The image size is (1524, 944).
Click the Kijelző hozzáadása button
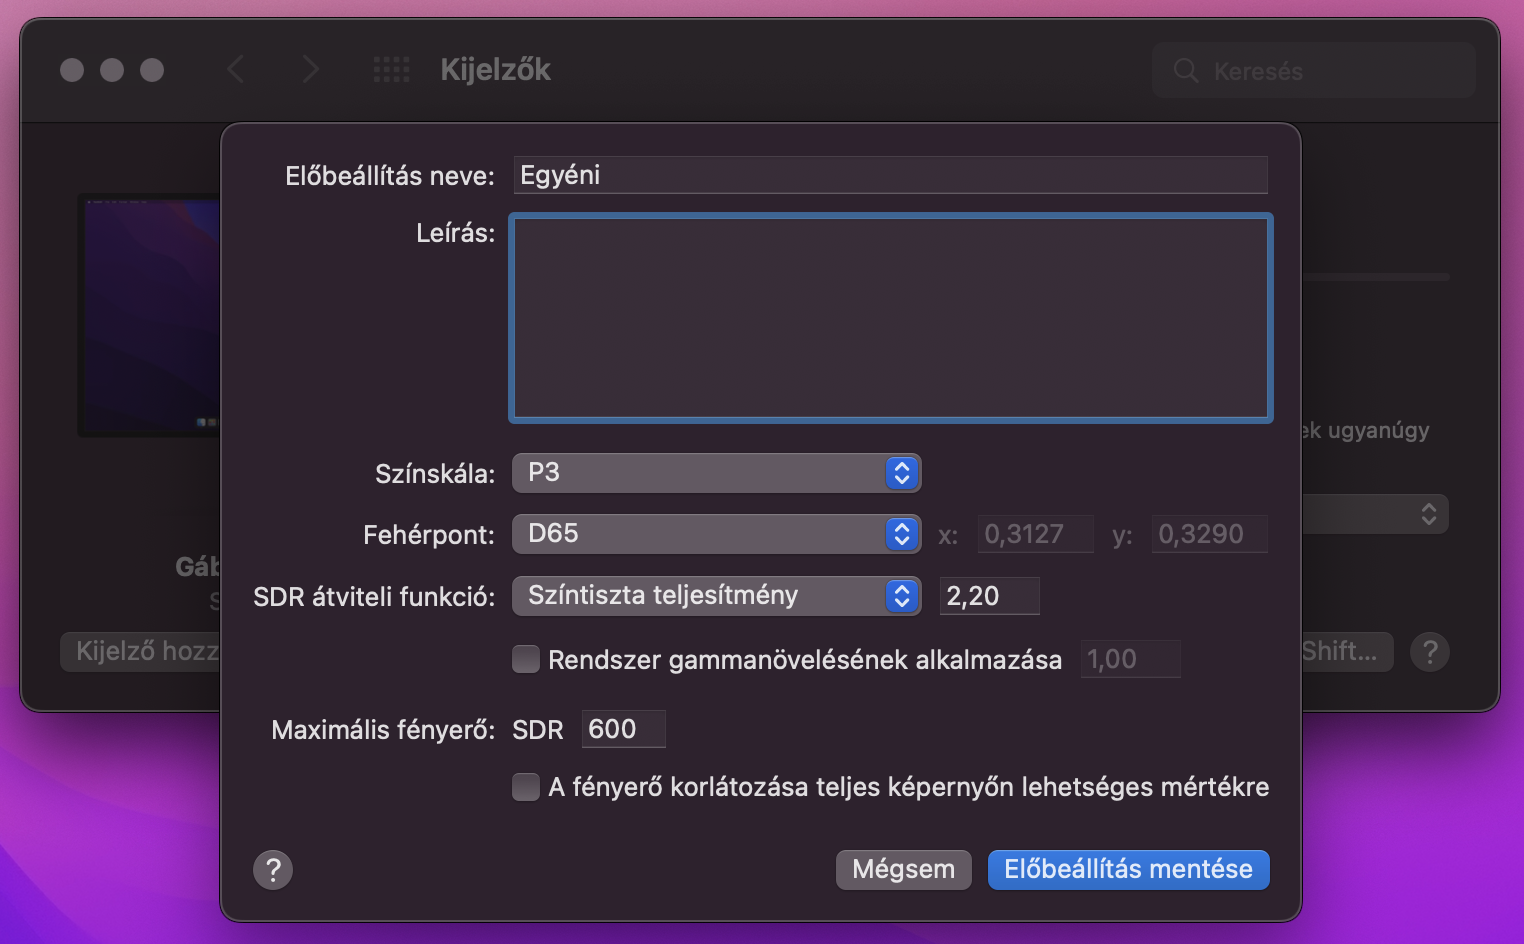tap(142, 652)
